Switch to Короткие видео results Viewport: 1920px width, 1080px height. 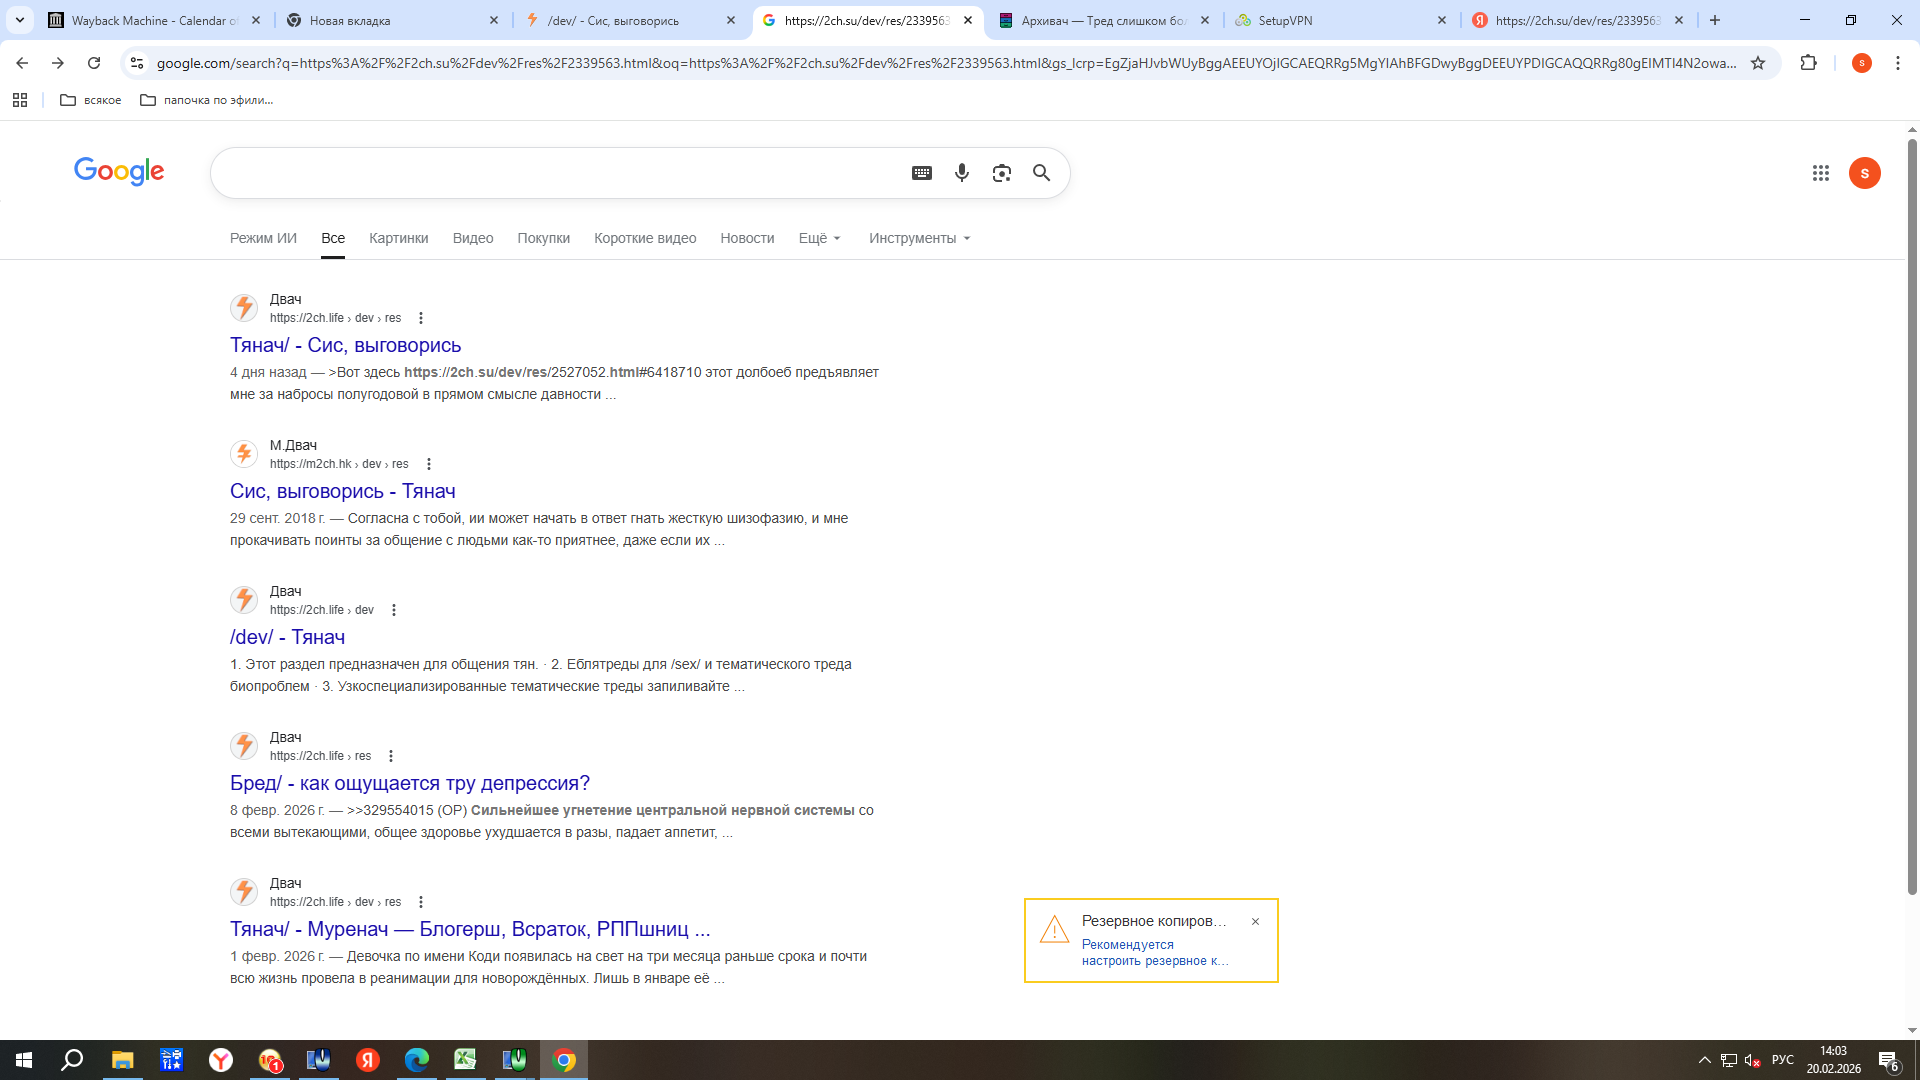click(x=645, y=238)
